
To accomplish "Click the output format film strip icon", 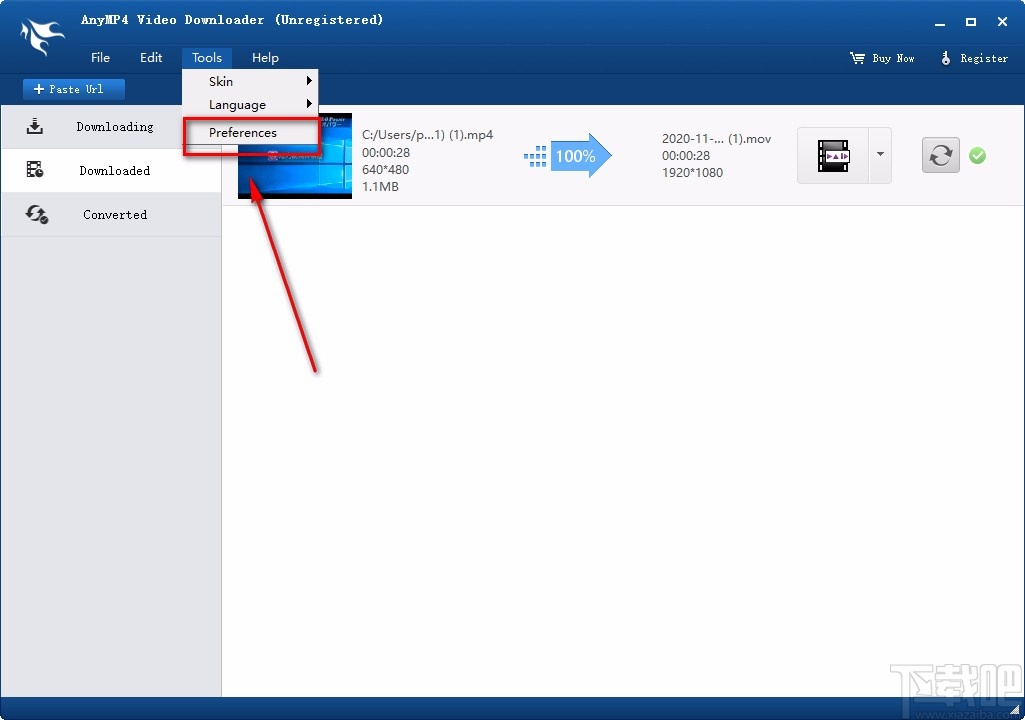I will (x=833, y=156).
